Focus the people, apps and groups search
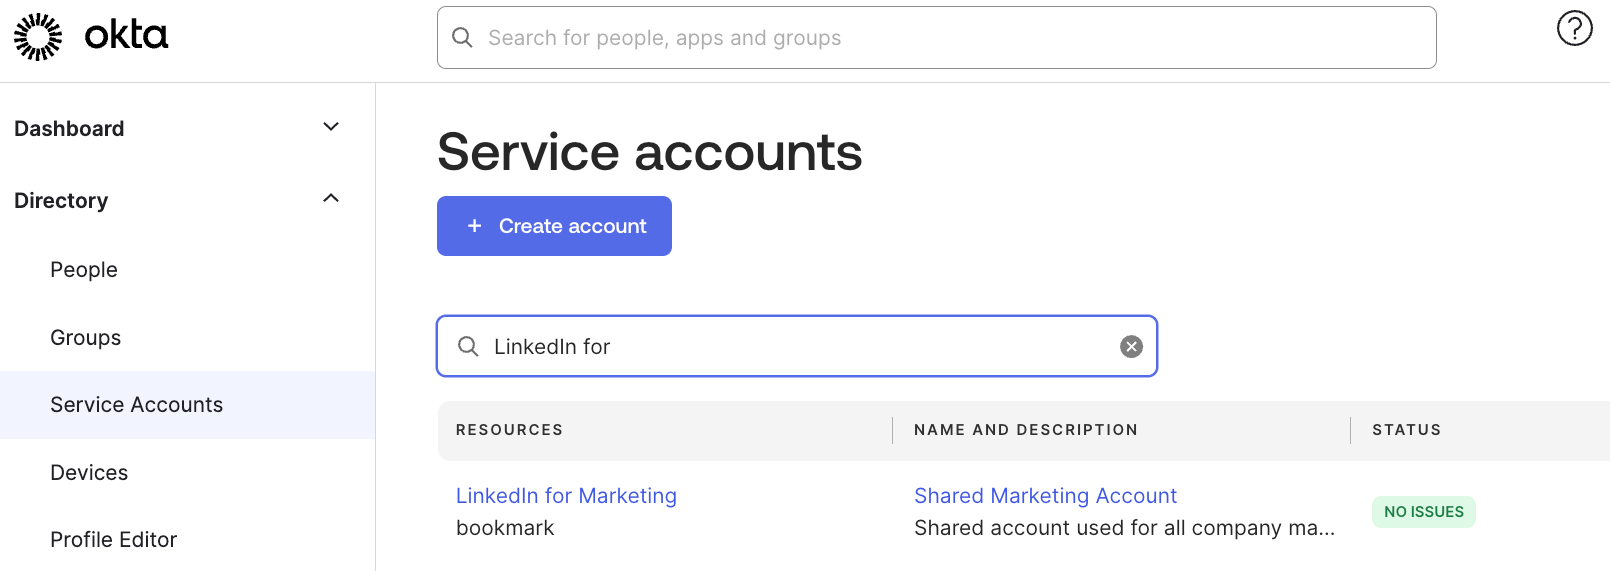 click(950, 38)
